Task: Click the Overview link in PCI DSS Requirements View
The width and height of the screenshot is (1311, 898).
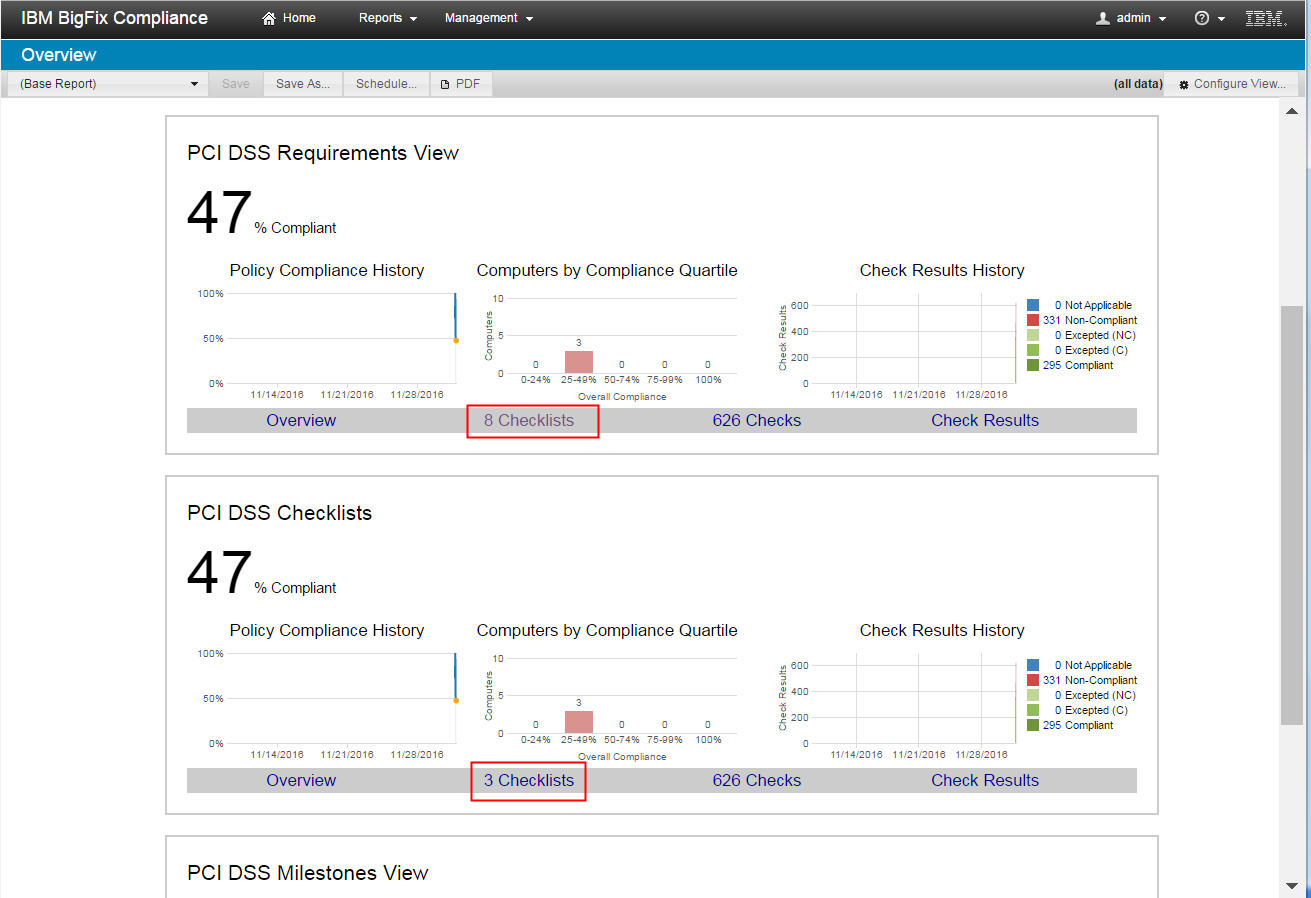Action: click(301, 420)
